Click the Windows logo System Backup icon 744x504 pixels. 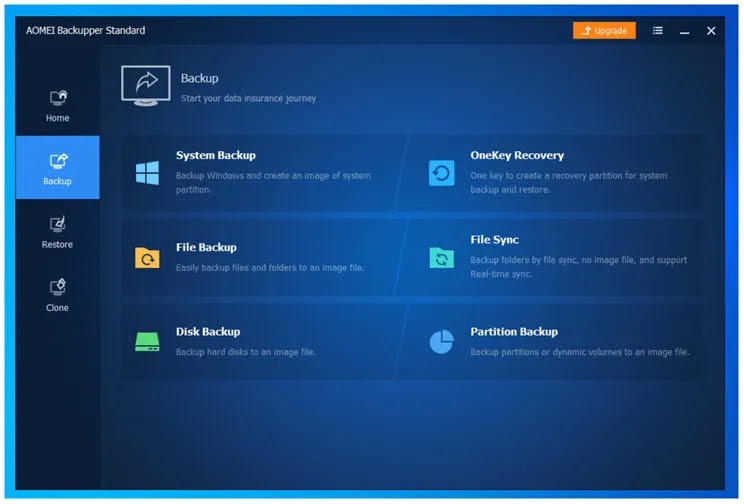pyautogui.click(x=147, y=173)
